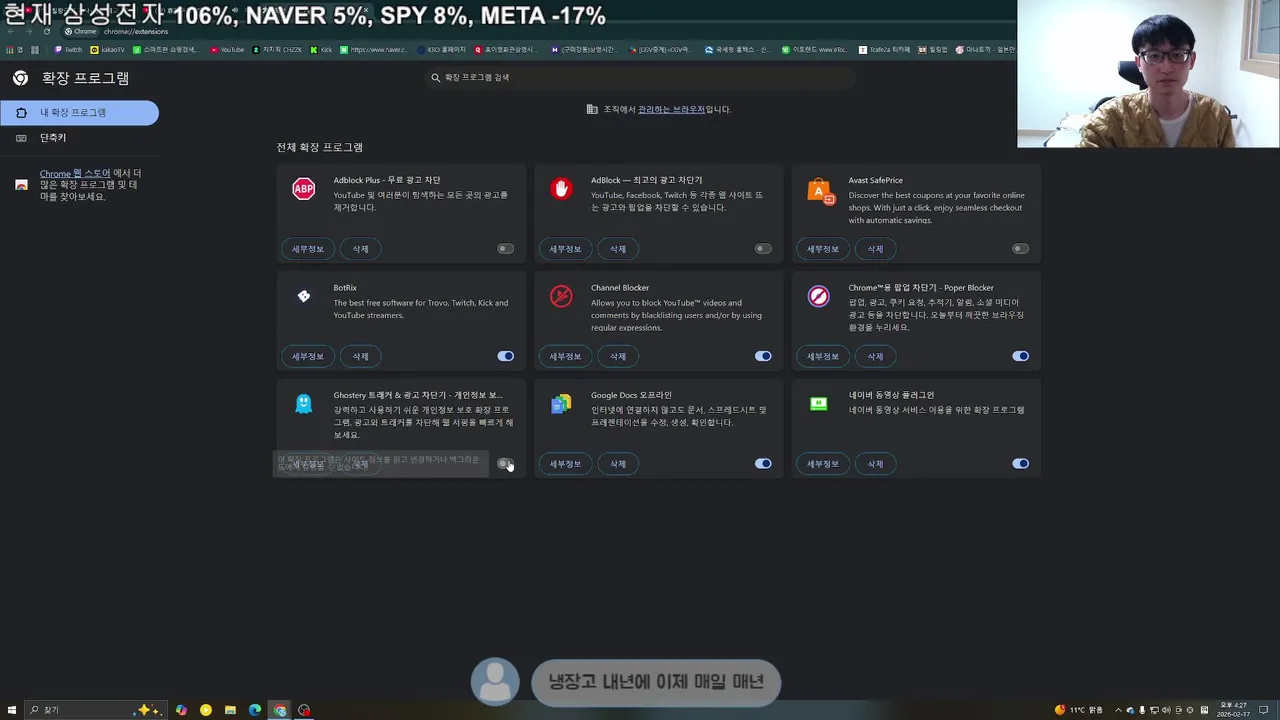Click the Poper Blocker extension icon
1280x720 pixels.
click(819, 296)
